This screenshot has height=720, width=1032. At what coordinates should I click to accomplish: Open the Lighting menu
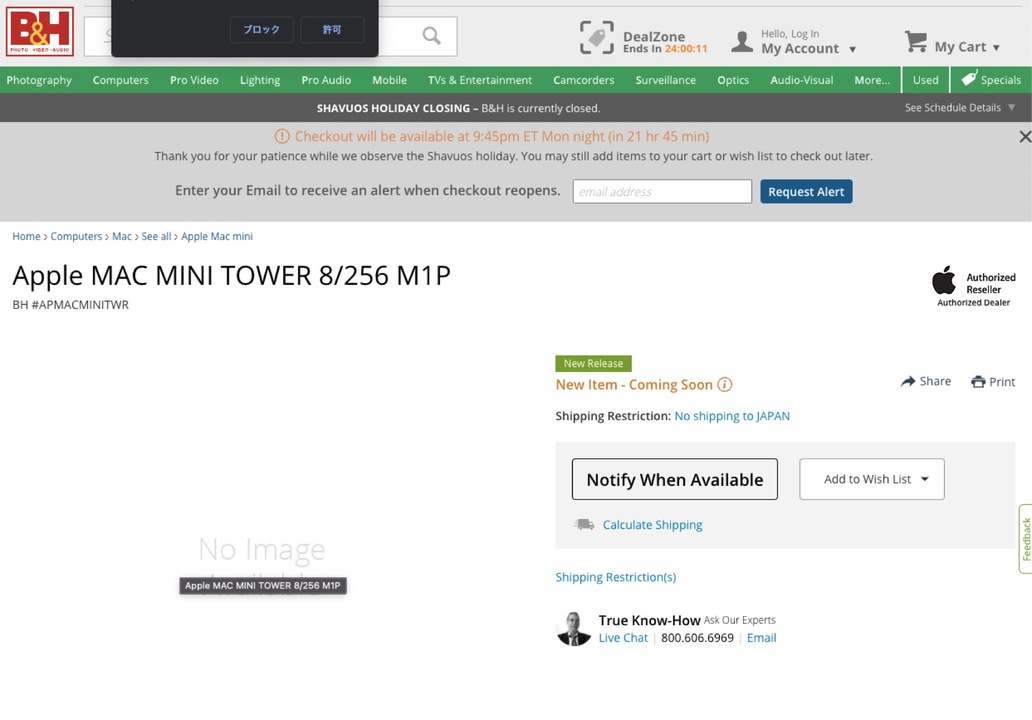[260, 80]
